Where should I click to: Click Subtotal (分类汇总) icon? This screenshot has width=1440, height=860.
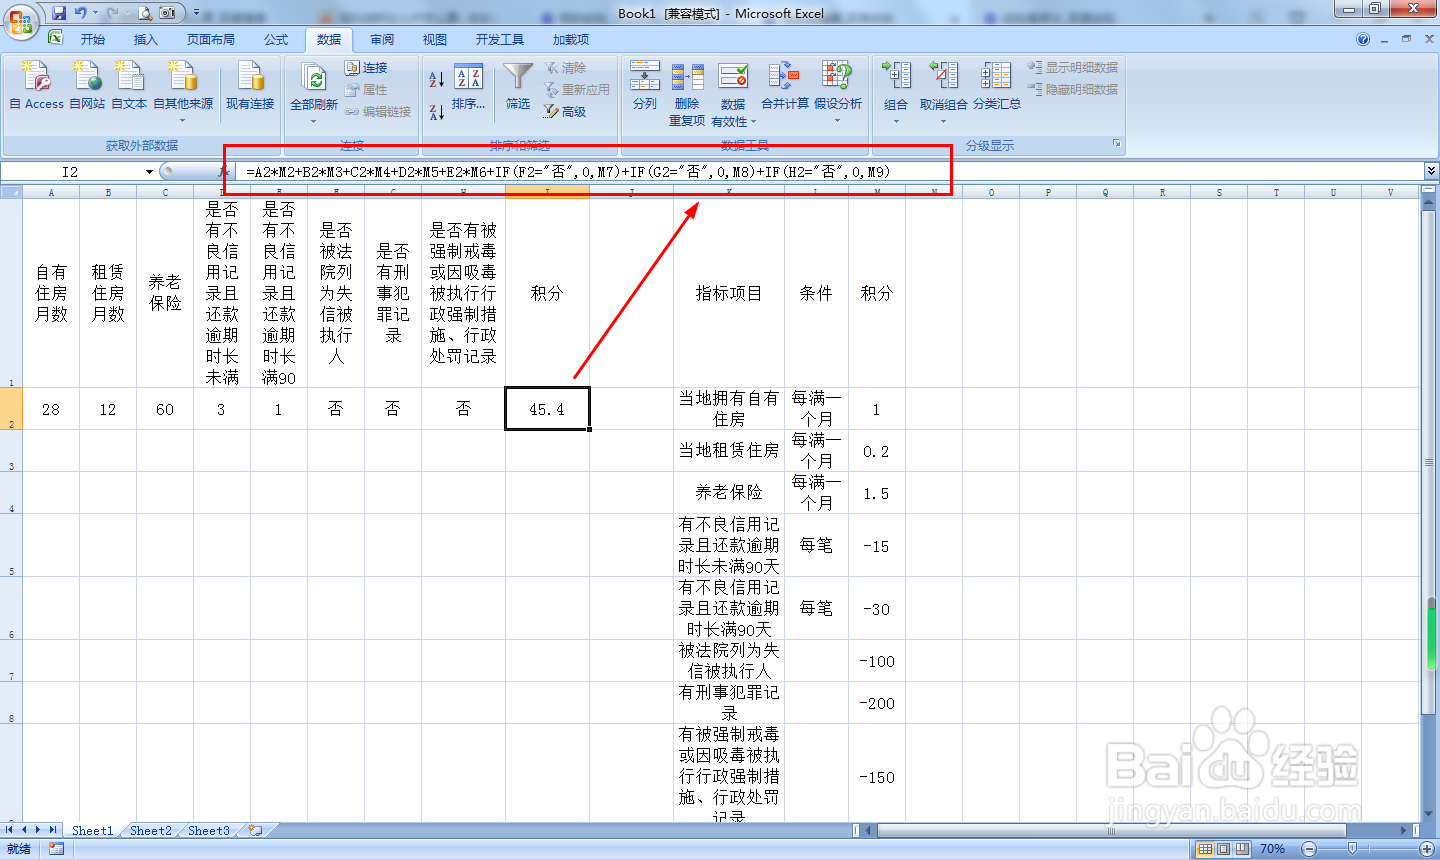click(x=997, y=85)
